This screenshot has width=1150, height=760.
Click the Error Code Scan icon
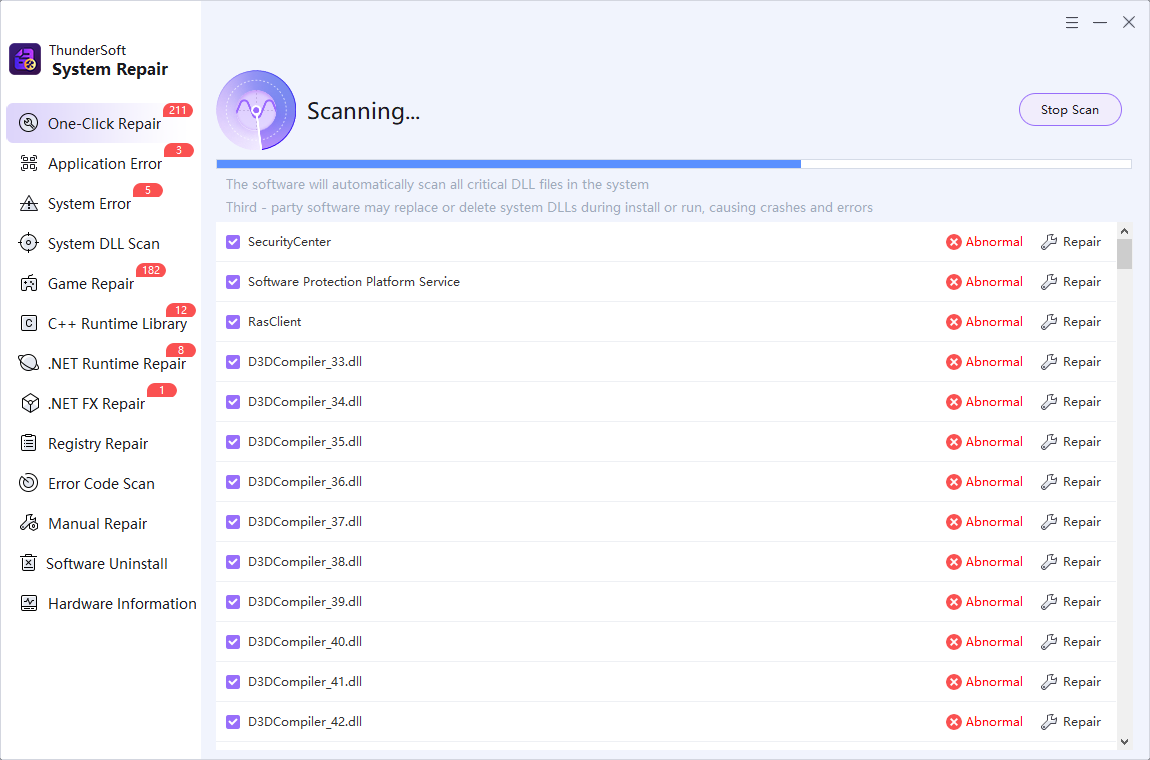(x=29, y=484)
